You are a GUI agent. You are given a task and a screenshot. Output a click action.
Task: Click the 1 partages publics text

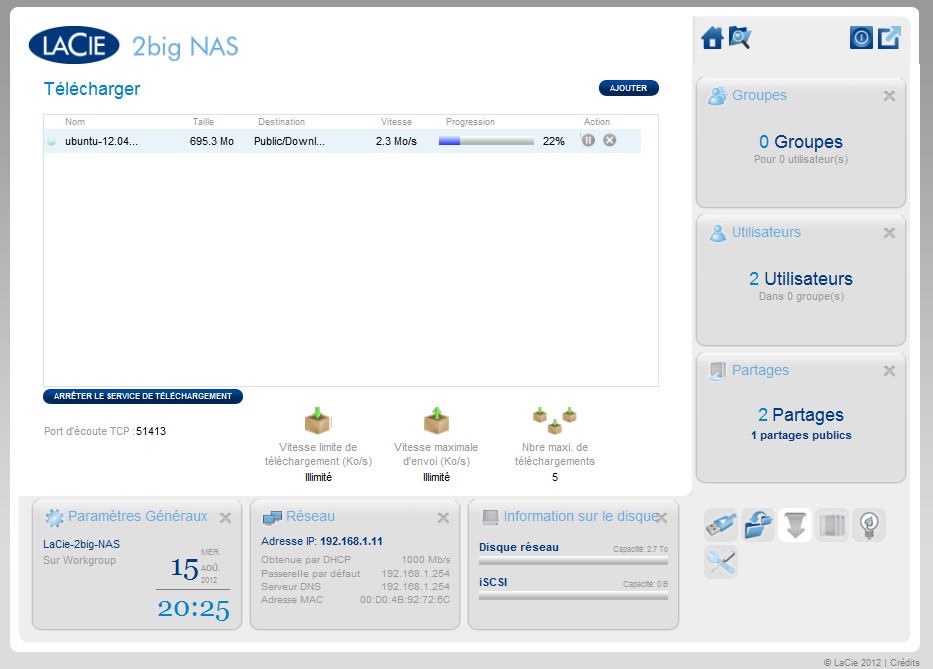click(x=801, y=435)
